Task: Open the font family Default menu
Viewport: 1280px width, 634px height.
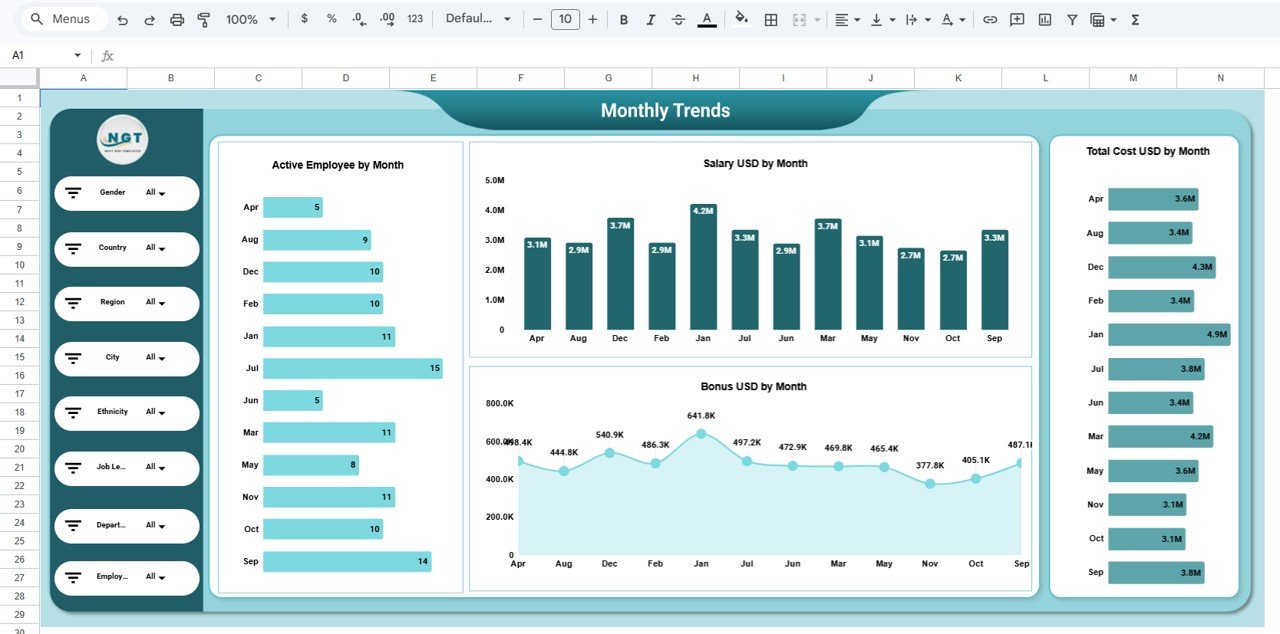Action: [478, 20]
